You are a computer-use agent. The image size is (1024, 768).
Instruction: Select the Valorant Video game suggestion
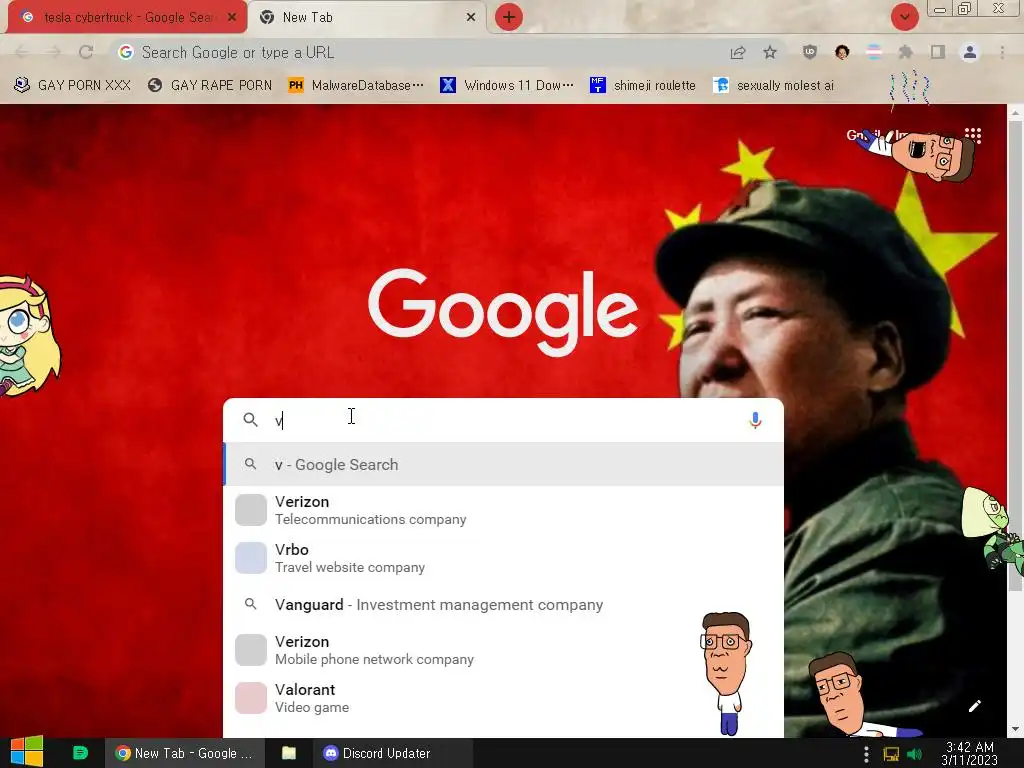point(503,698)
